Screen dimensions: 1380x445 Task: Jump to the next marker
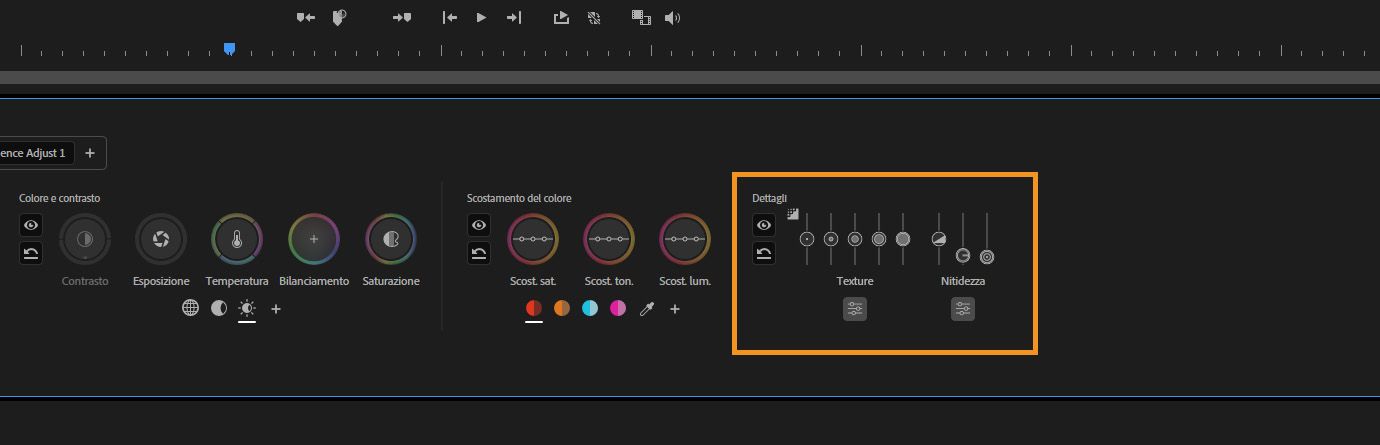(402, 18)
